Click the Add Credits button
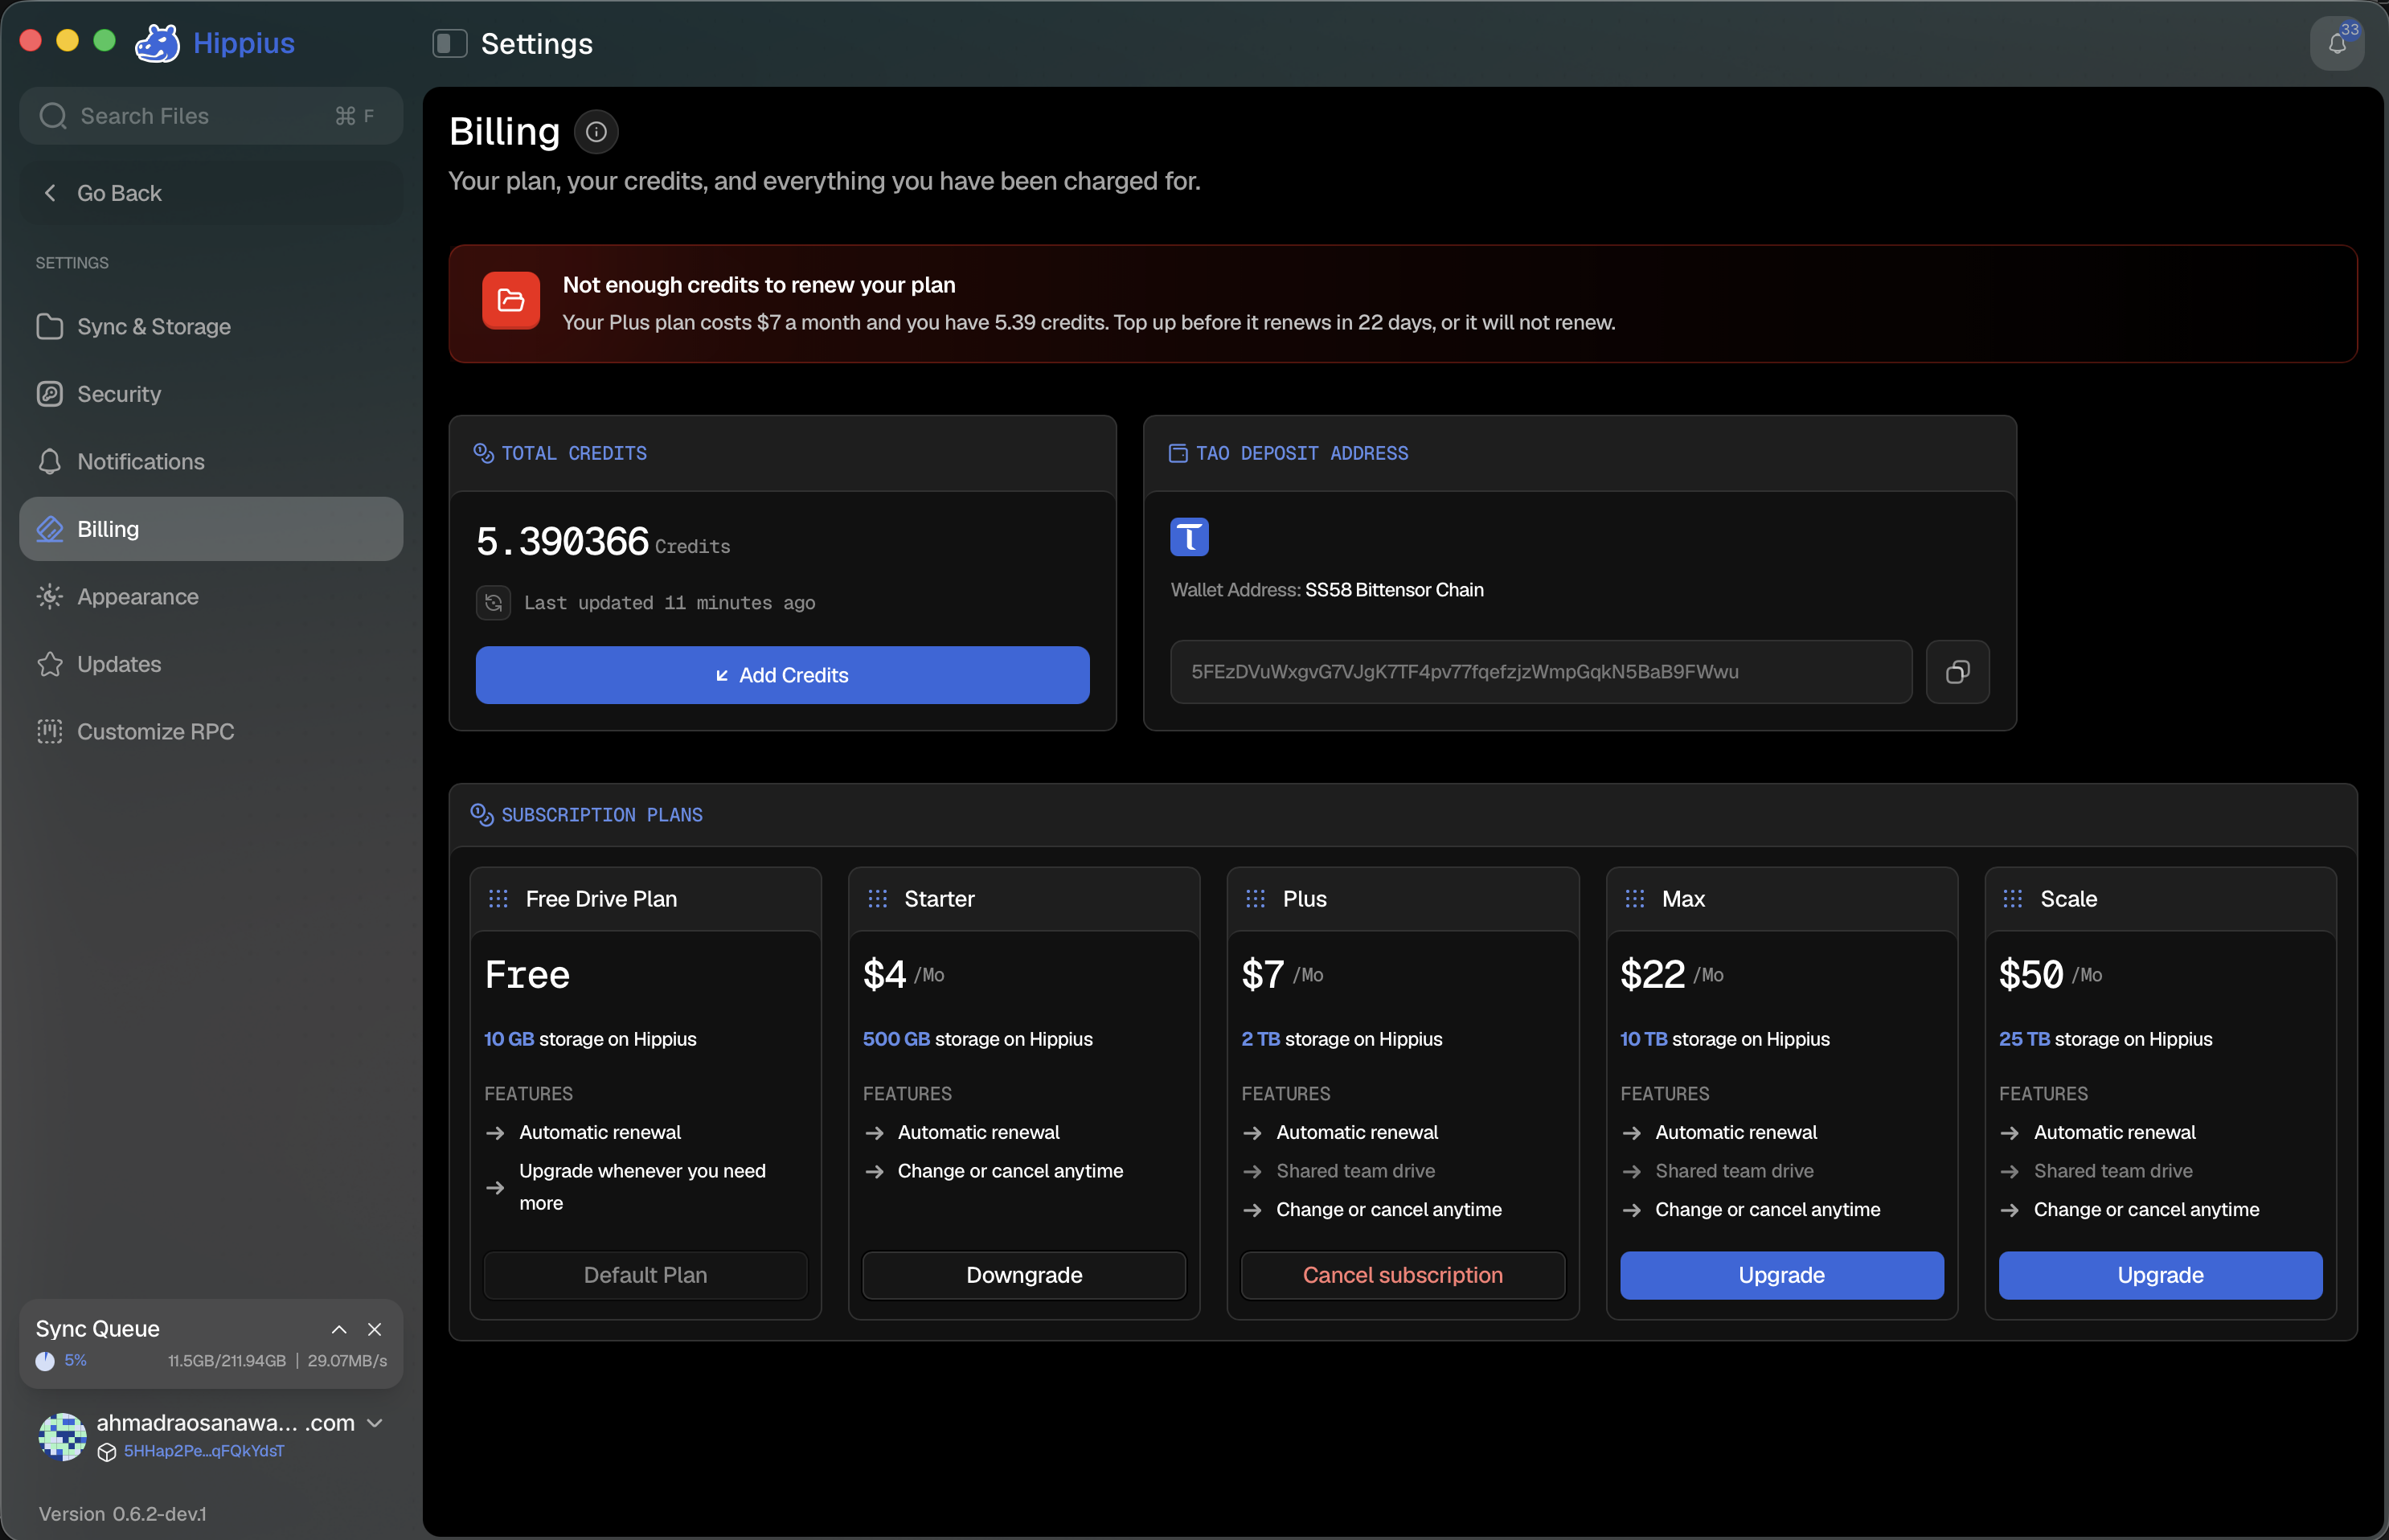The width and height of the screenshot is (2389, 1540). (x=782, y=675)
